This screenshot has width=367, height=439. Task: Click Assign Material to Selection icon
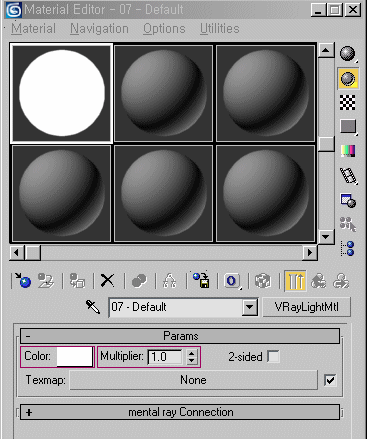pyautogui.click(x=77, y=280)
